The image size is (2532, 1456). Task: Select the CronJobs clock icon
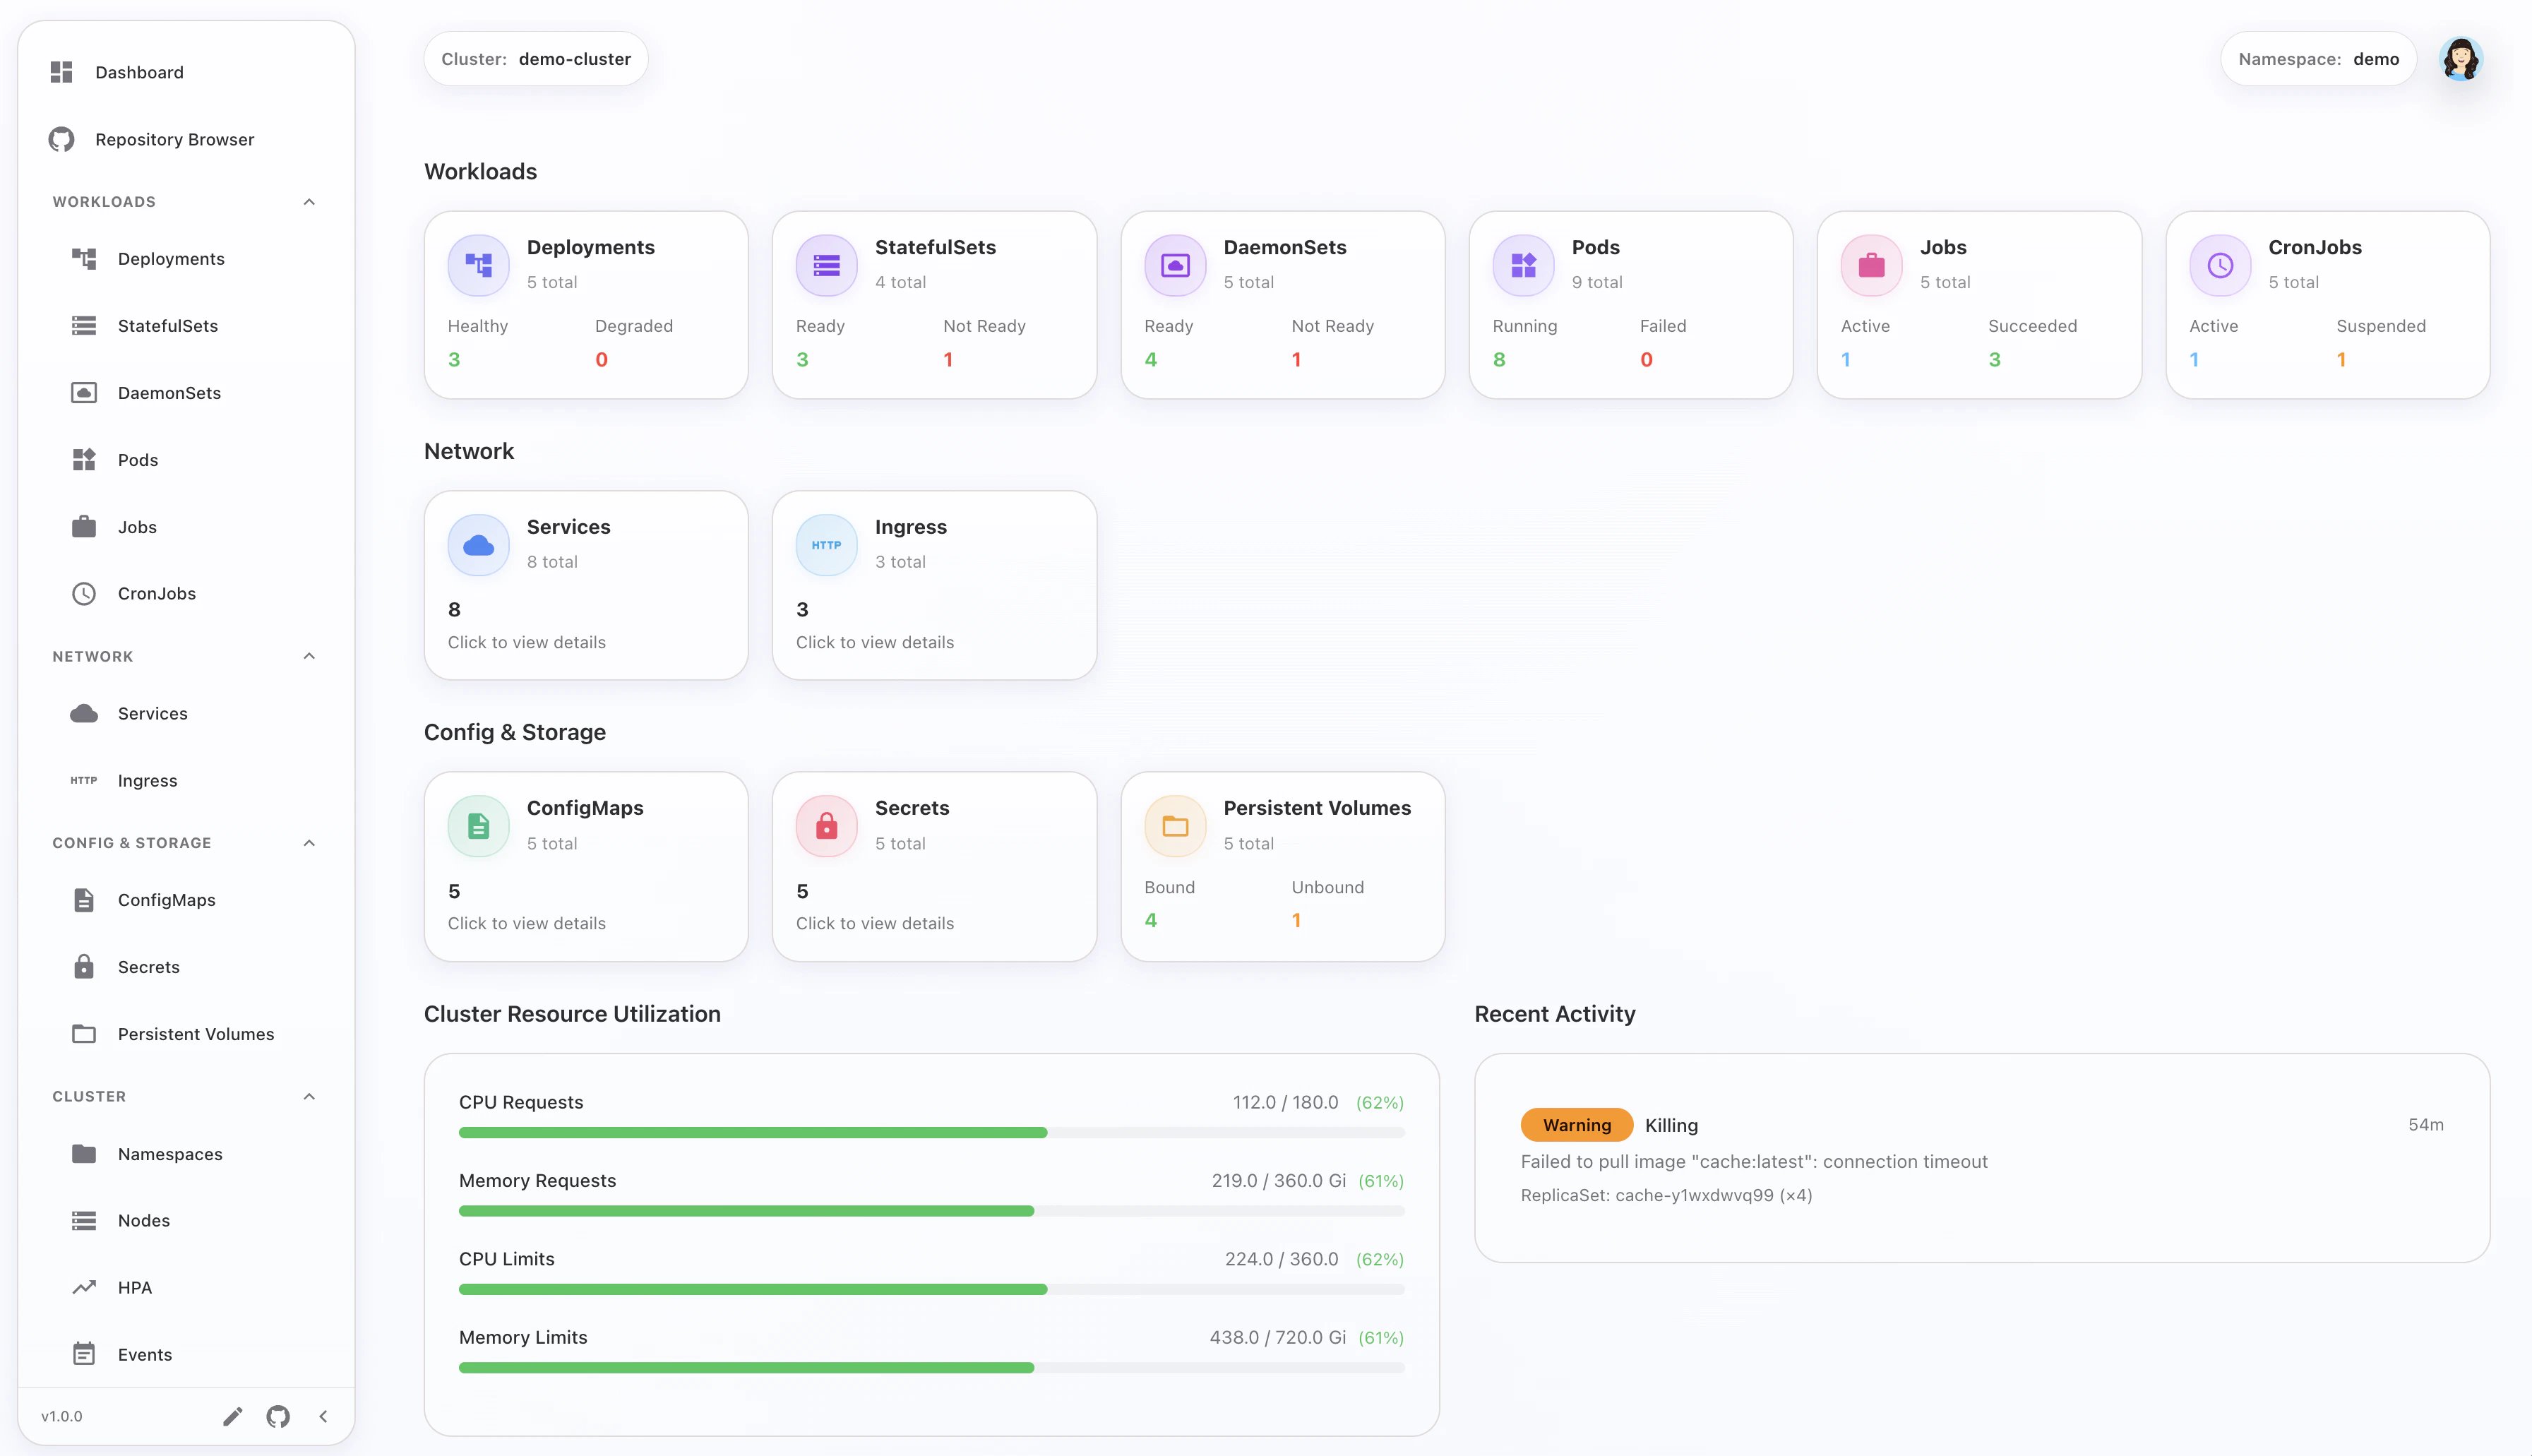pos(84,593)
